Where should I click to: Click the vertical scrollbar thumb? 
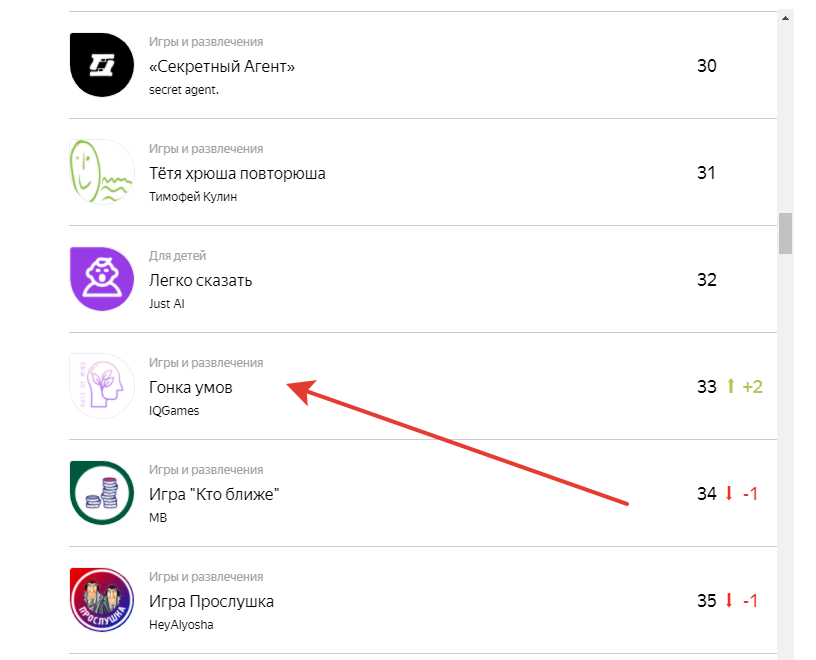pos(785,233)
